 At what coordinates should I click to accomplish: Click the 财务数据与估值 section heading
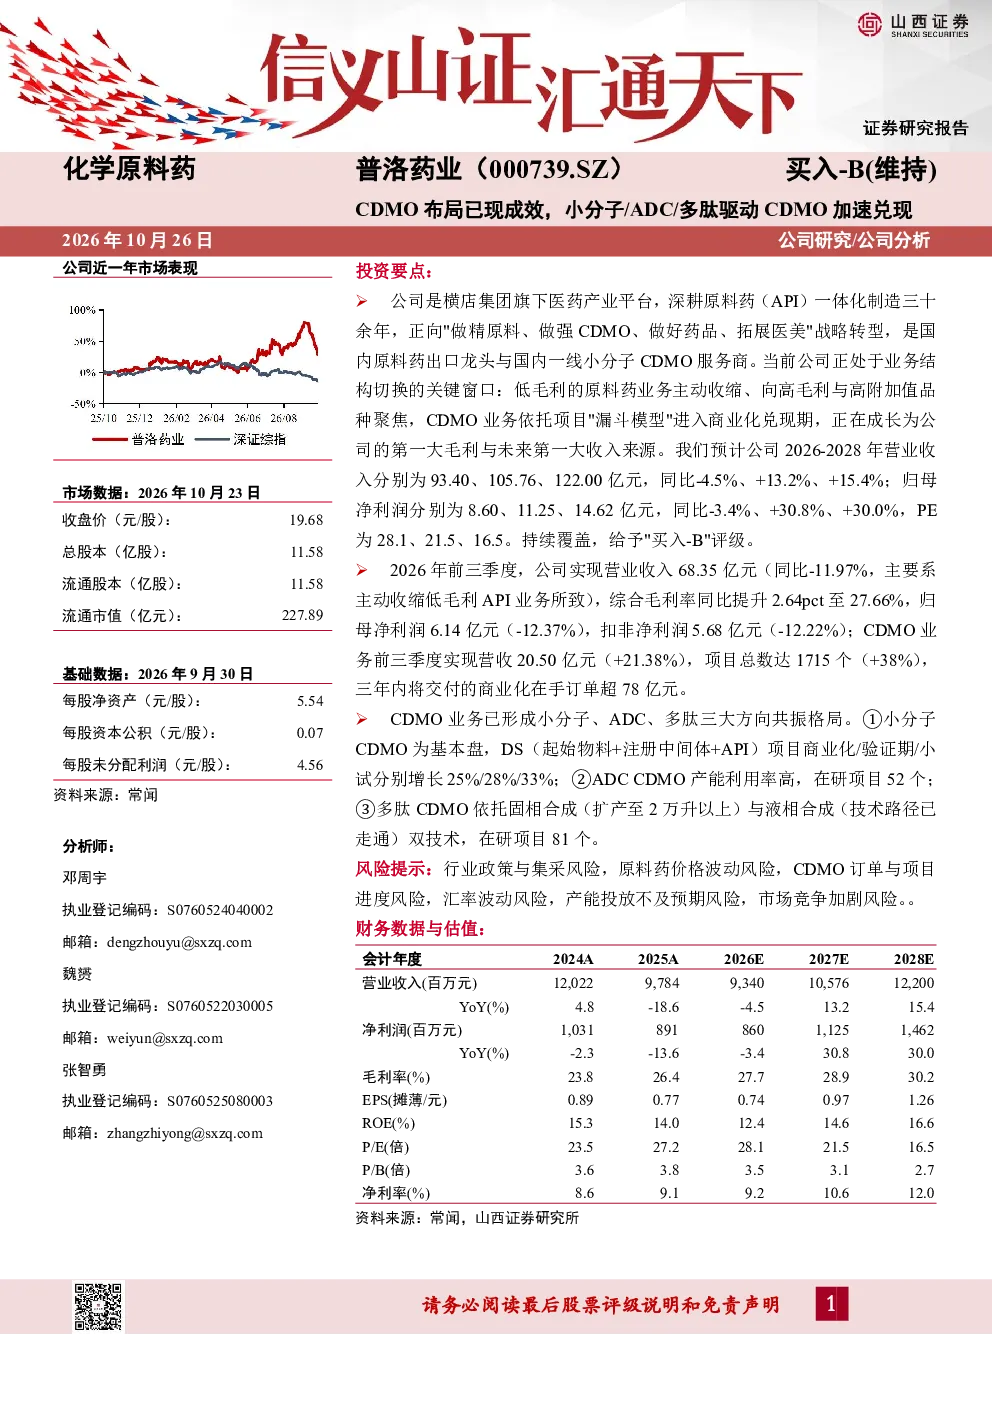point(421,929)
